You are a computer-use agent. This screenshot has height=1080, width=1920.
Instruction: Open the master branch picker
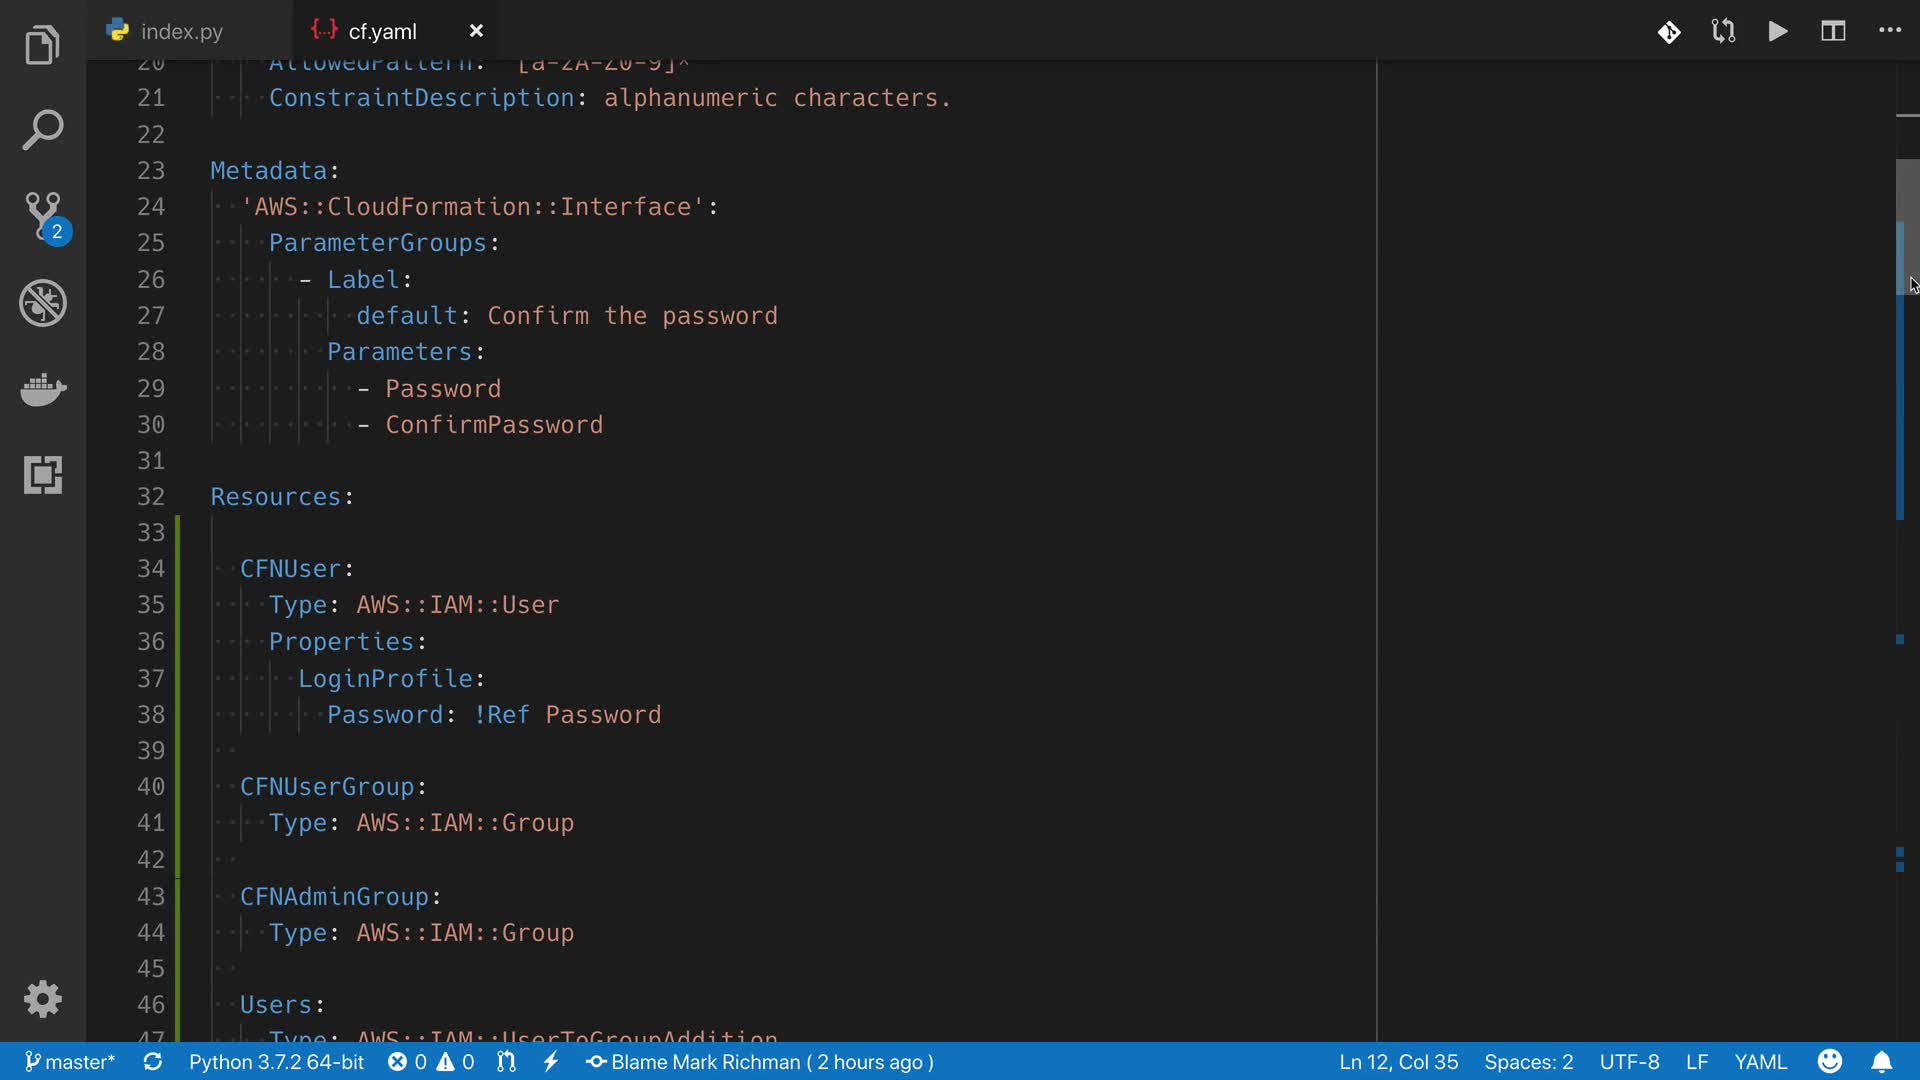click(70, 1062)
